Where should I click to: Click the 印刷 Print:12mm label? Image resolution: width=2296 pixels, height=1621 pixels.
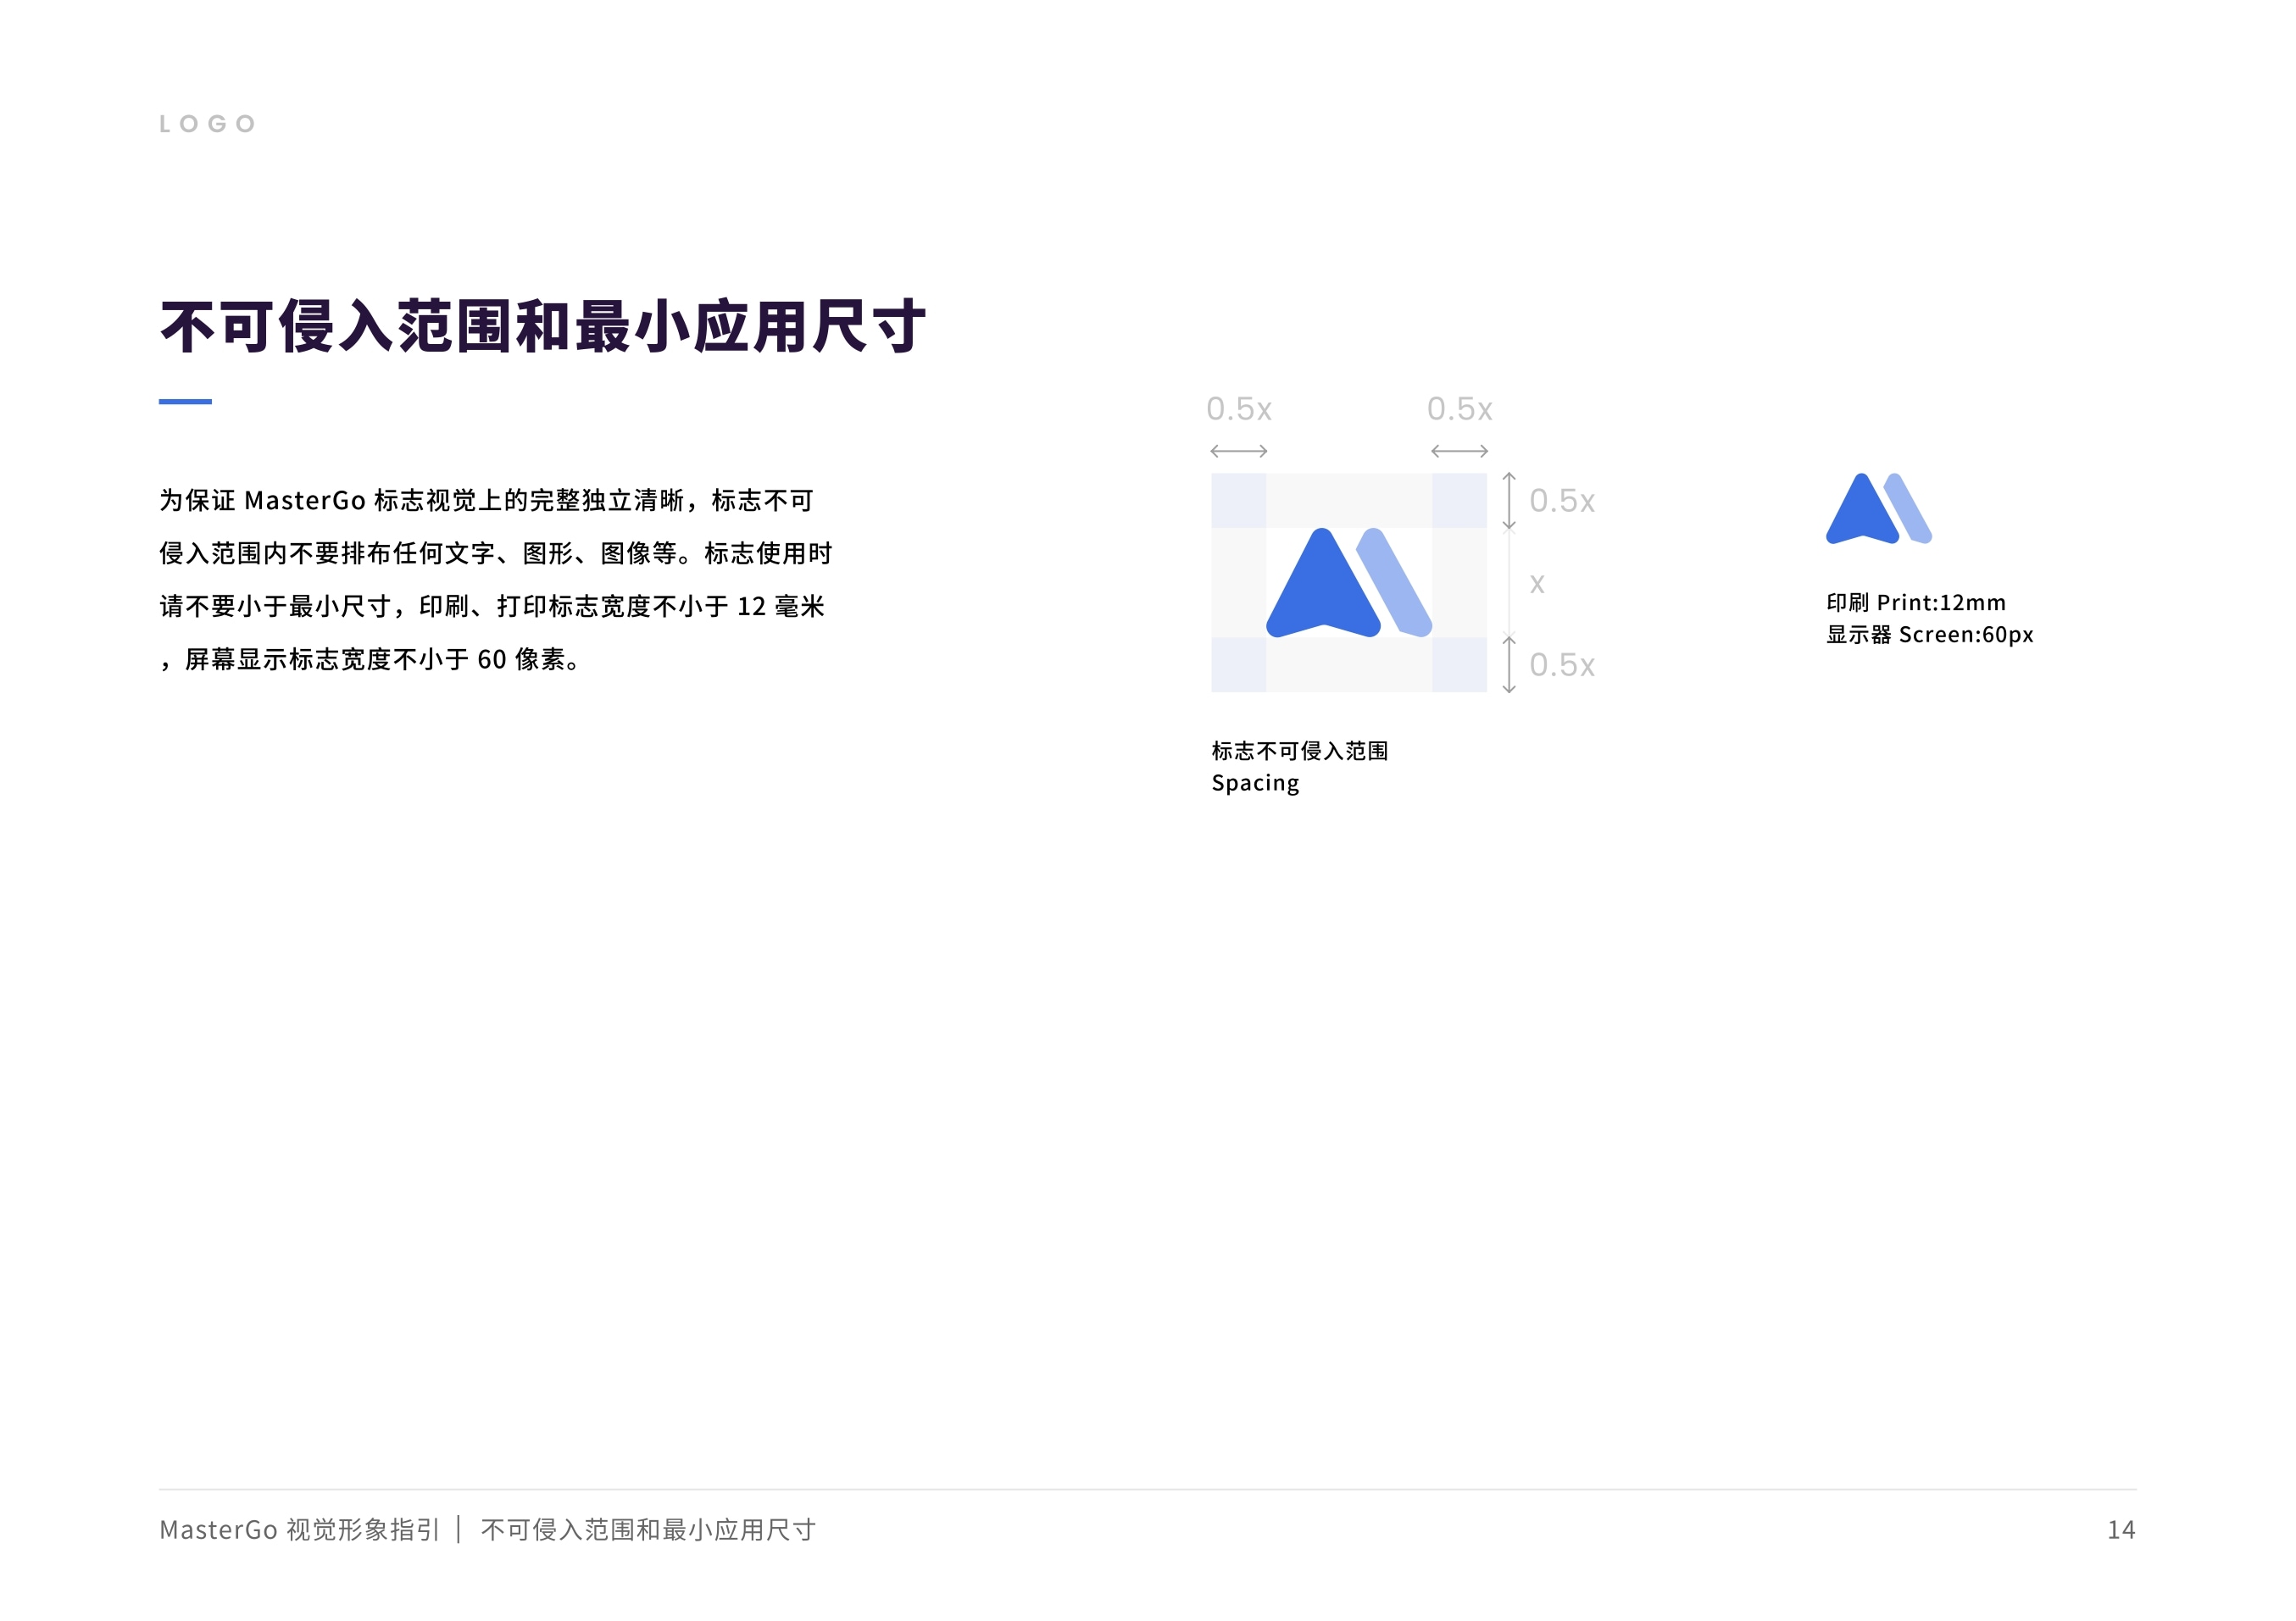click(1915, 602)
